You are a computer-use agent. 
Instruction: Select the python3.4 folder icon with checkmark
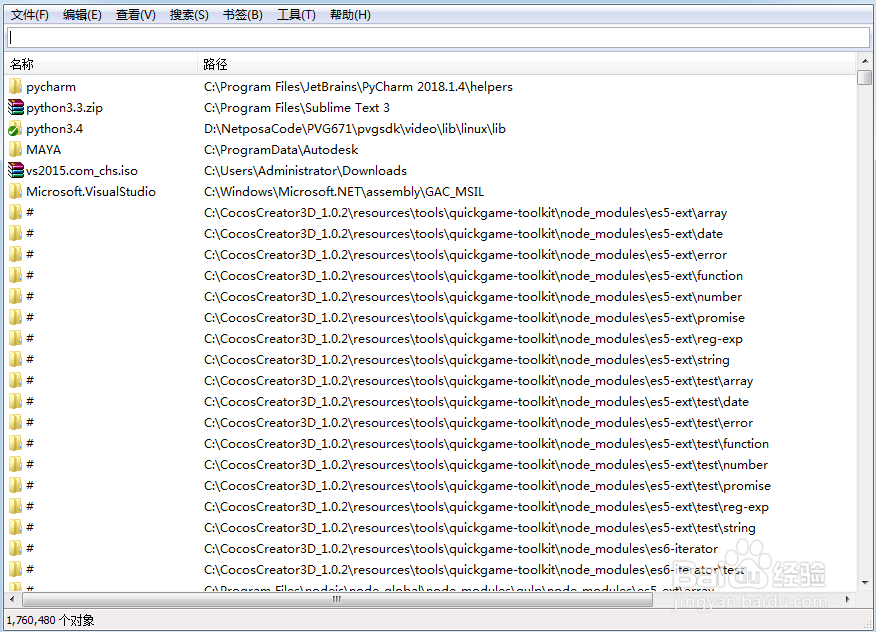[15, 129]
